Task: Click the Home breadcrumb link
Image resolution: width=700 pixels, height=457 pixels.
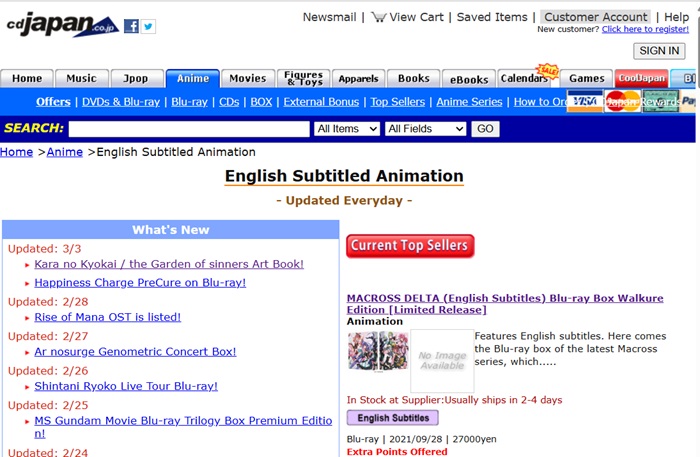Action: coord(17,152)
